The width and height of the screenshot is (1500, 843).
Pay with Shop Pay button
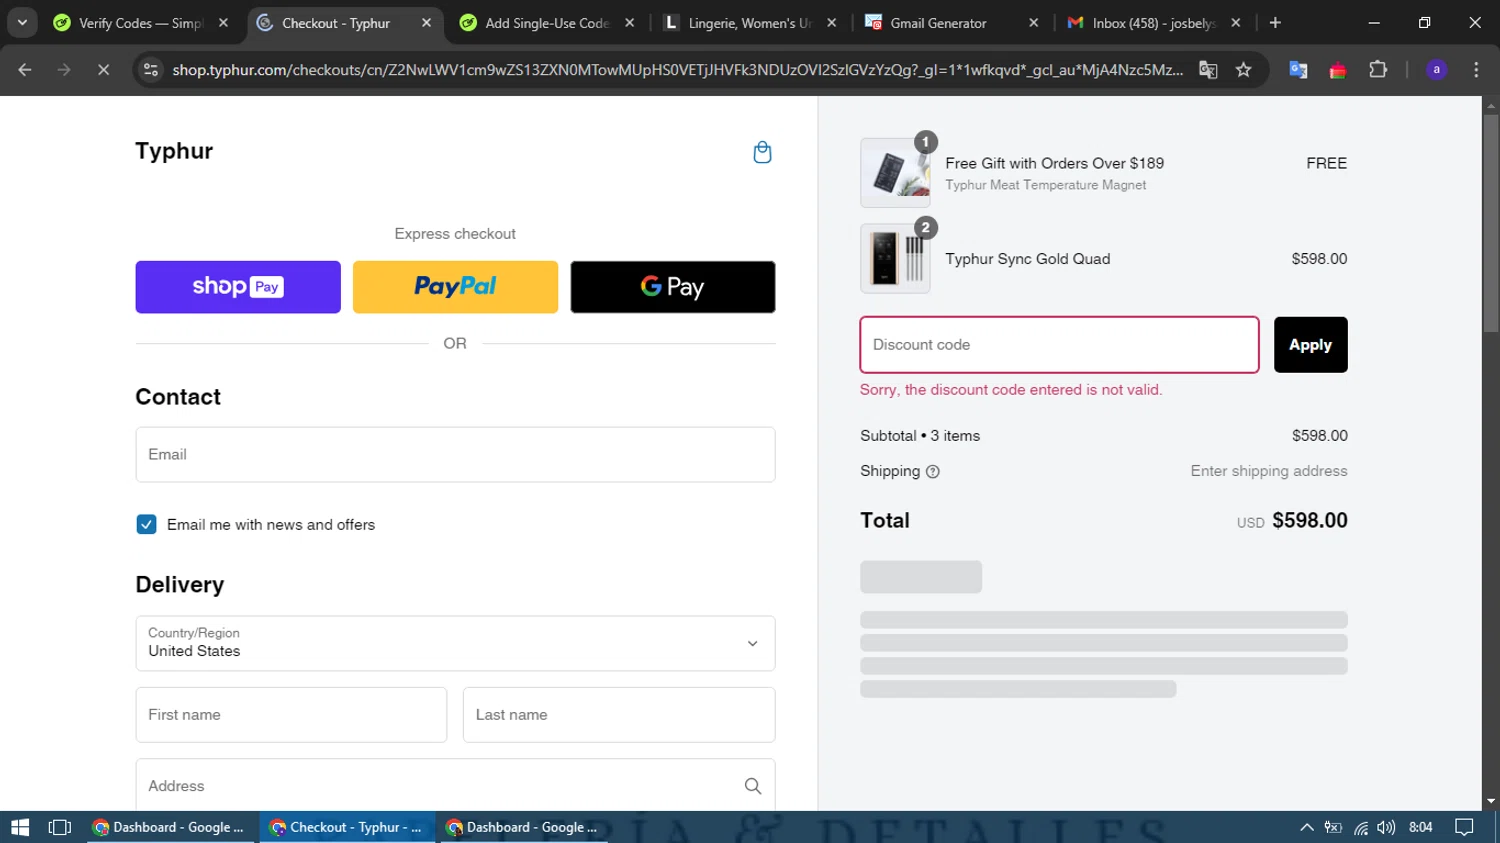pos(238,287)
